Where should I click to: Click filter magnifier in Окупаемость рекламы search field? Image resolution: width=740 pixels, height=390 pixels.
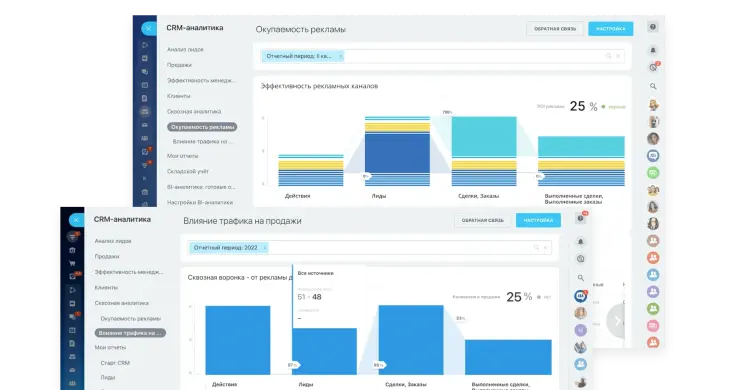pyautogui.click(x=608, y=56)
